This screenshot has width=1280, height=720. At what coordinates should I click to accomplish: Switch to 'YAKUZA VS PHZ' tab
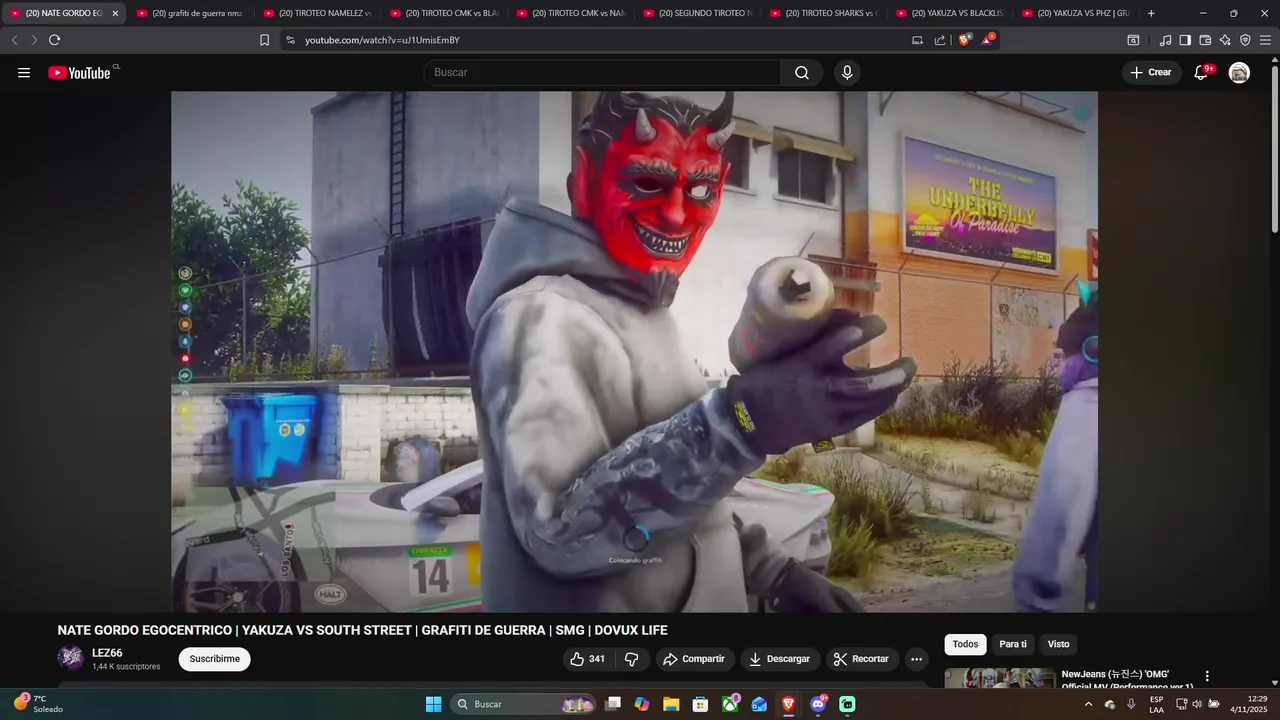click(x=1077, y=13)
